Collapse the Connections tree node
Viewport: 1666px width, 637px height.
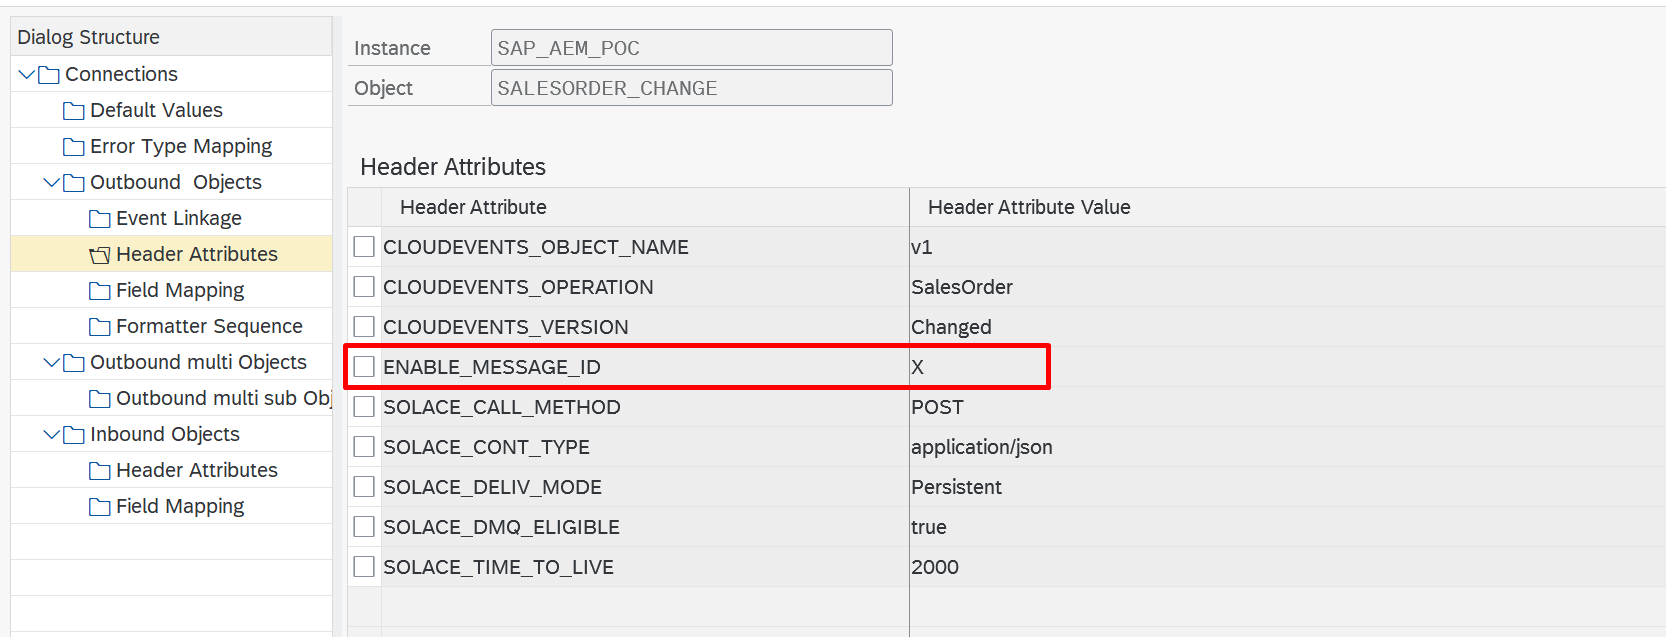point(27,74)
